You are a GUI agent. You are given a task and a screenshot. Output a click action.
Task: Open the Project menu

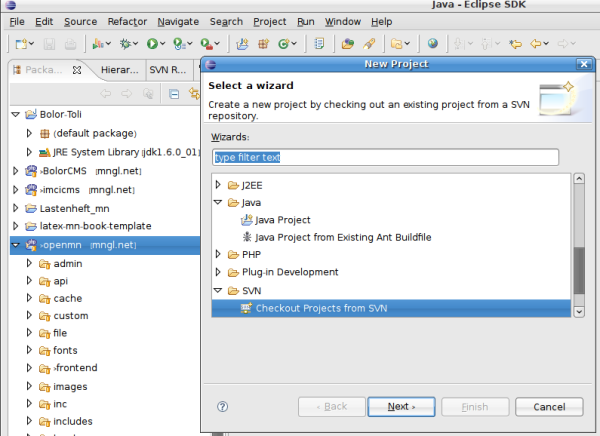[x=270, y=22]
